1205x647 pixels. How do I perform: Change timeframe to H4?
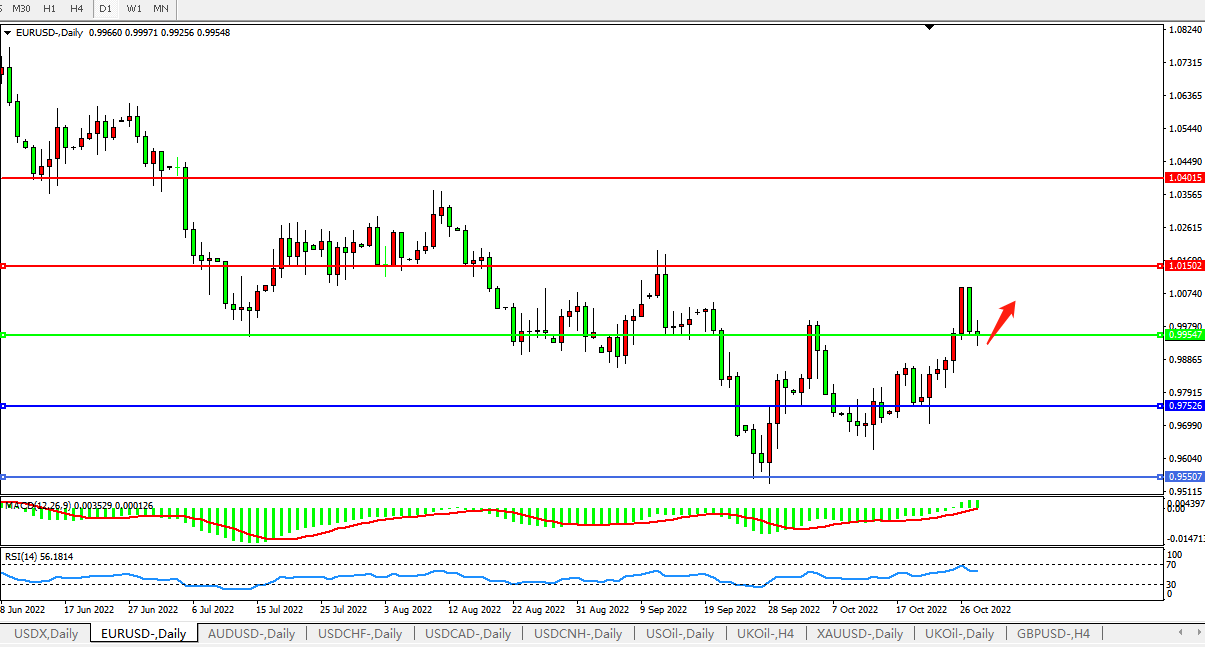point(76,8)
